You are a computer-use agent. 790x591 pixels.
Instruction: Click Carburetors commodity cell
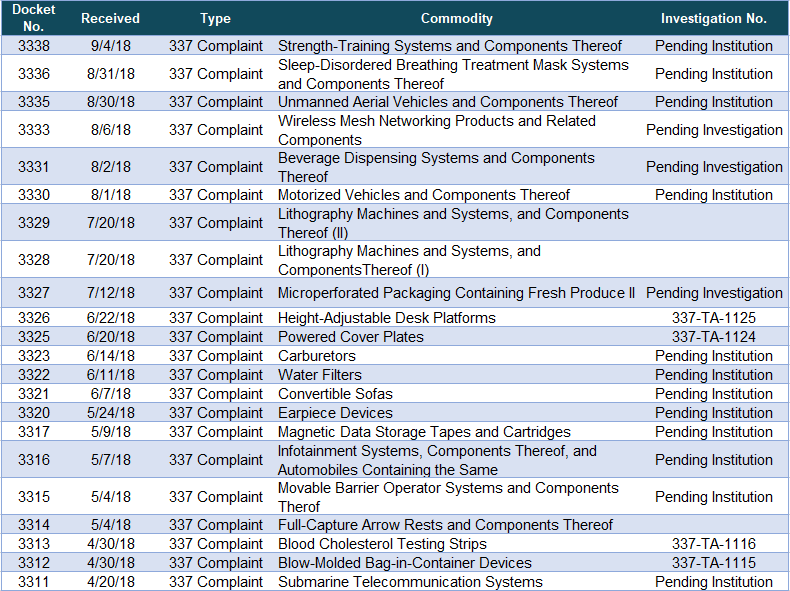click(x=317, y=356)
